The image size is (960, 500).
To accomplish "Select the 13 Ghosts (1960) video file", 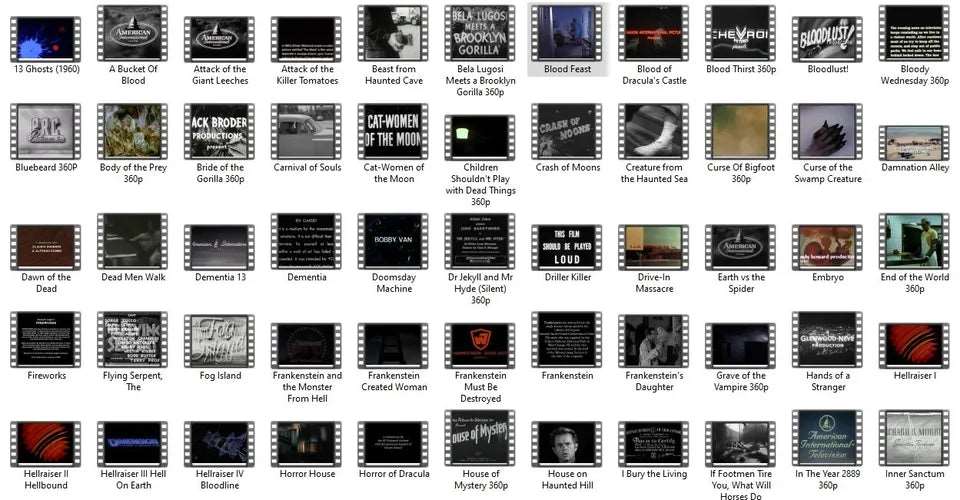I will pyautogui.click(x=46, y=33).
